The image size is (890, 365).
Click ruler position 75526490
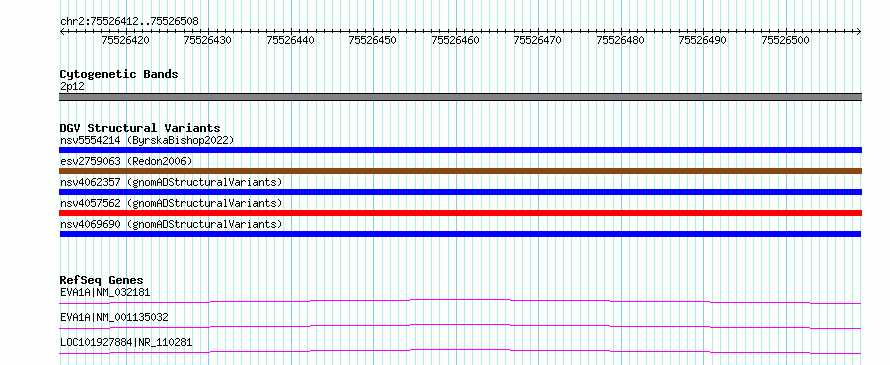coord(703,41)
